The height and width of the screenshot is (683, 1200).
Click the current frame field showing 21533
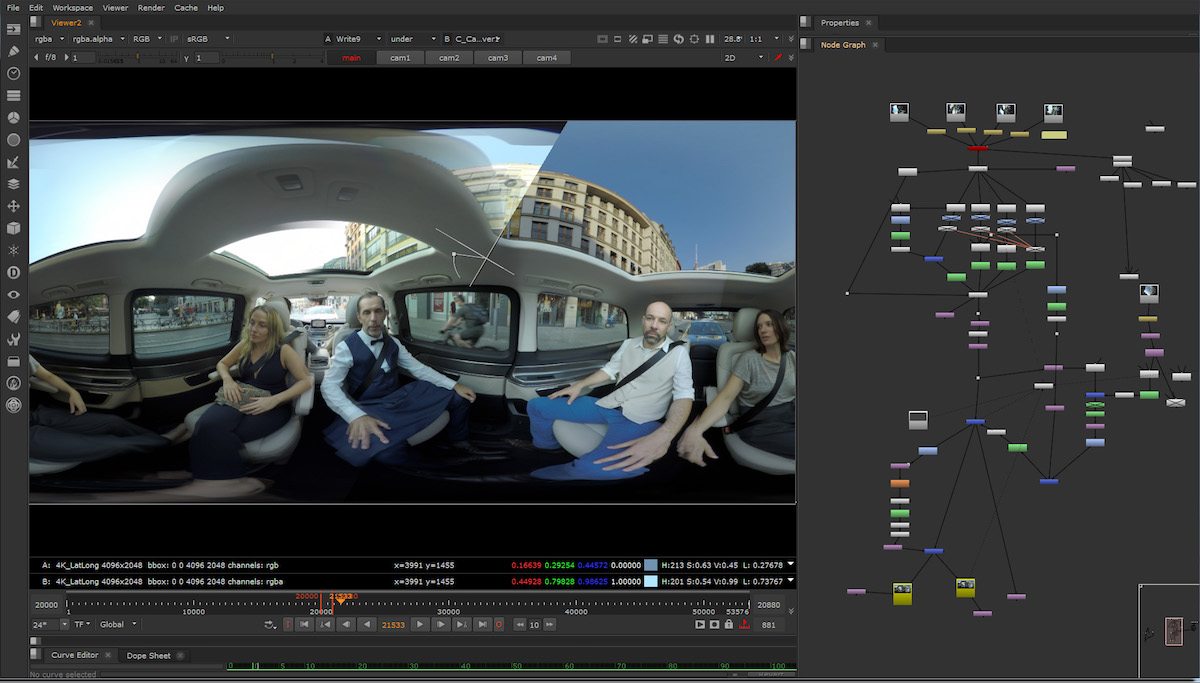tap(393, 625)
